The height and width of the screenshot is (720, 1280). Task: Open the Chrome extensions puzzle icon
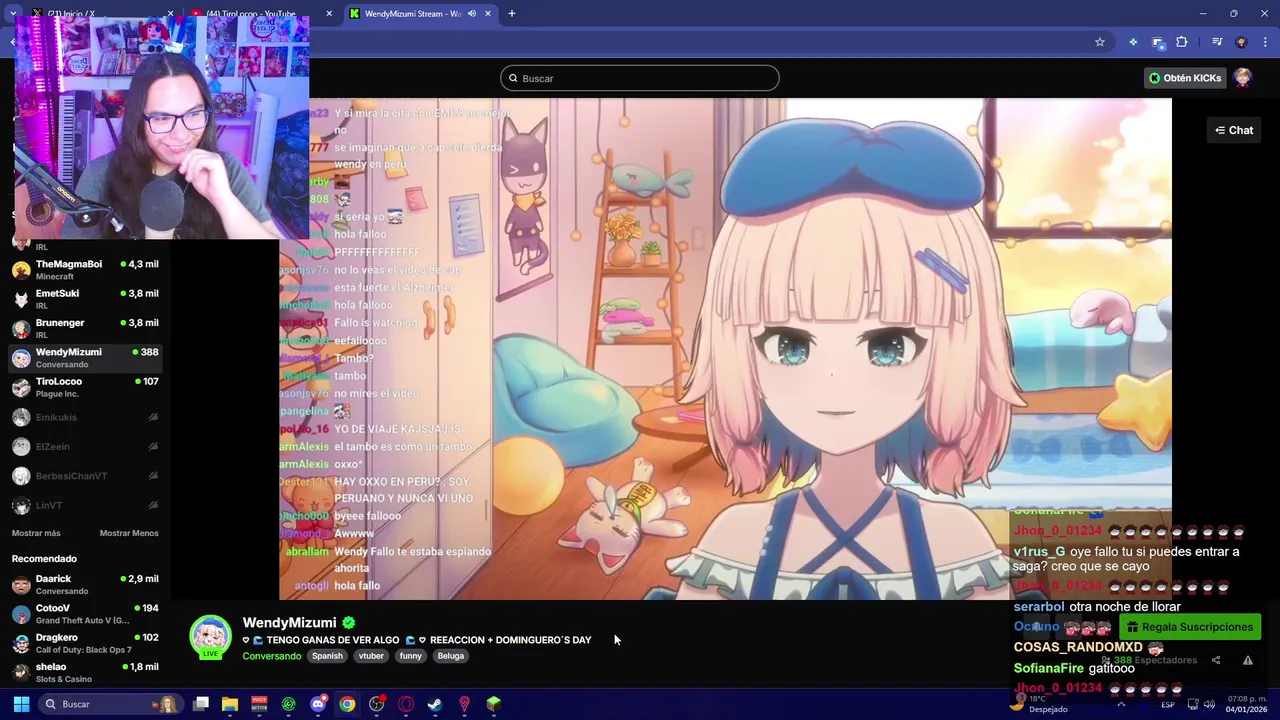(x=1182, y=42)
